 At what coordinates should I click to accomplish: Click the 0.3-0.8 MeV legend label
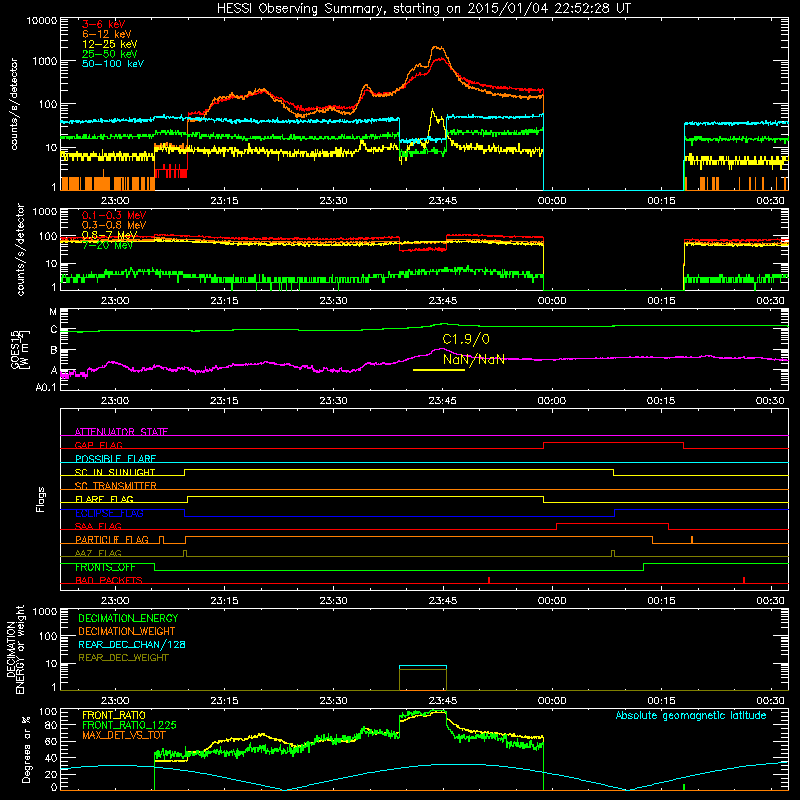114,225
